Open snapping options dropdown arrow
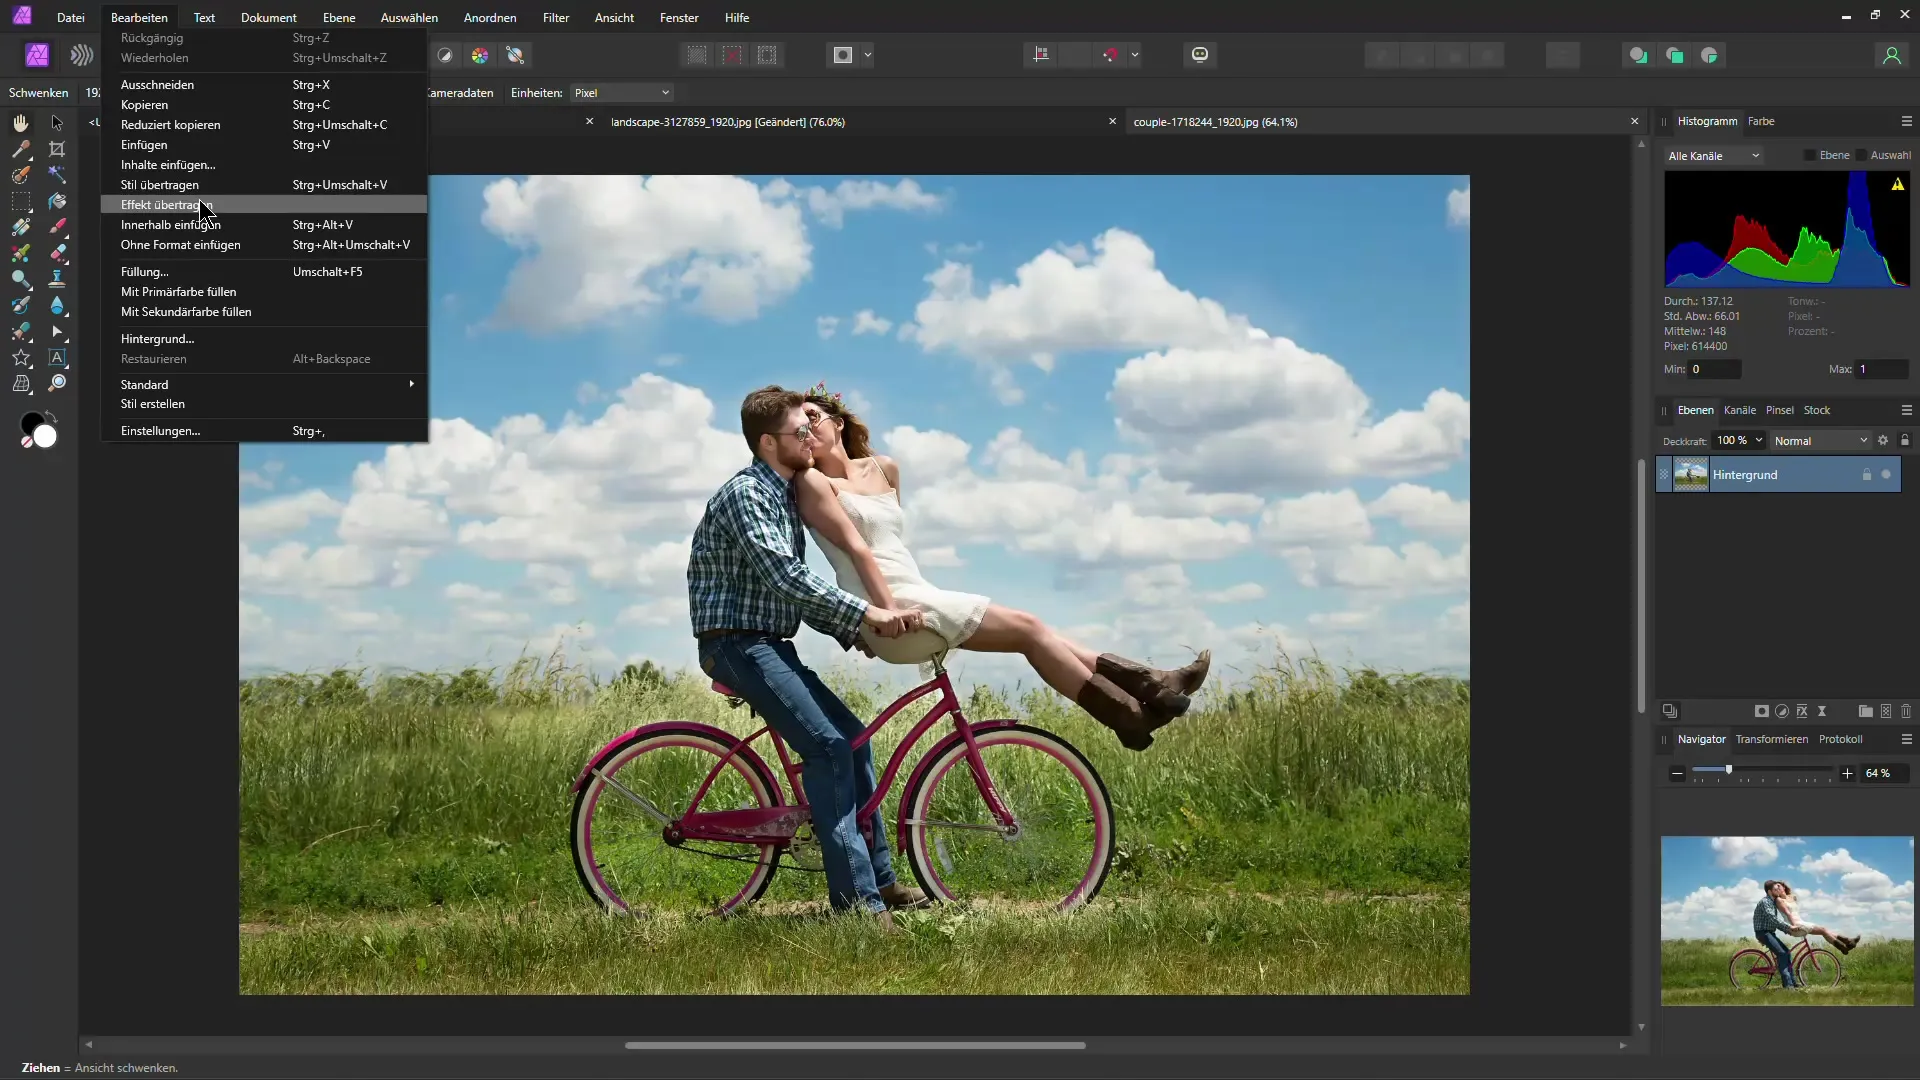1920x1080 pixels. 1135,55
